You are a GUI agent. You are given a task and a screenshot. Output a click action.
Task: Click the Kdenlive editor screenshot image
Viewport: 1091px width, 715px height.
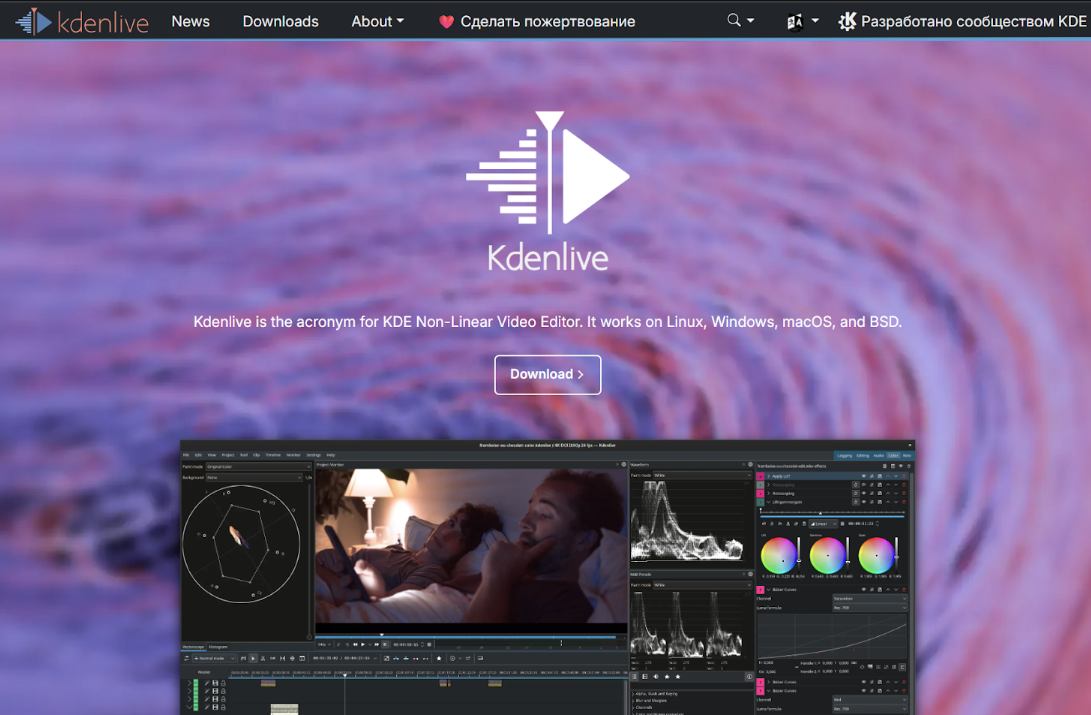click(x=548, y=577)
